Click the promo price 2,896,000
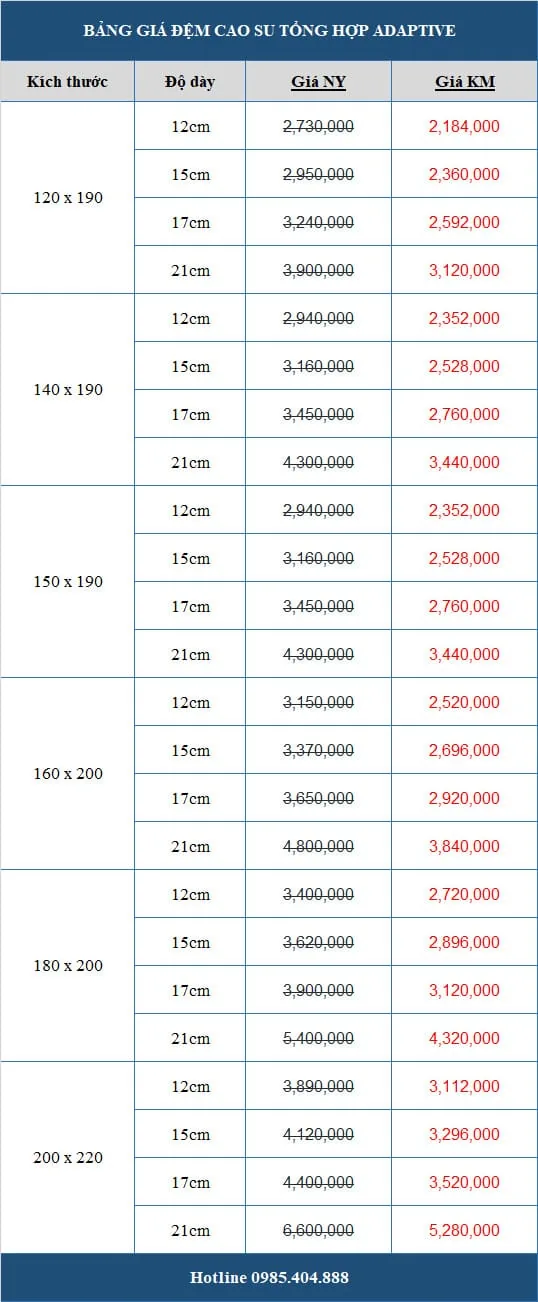The height and width of the screenshot is (1302, 538). click(464, 942)
